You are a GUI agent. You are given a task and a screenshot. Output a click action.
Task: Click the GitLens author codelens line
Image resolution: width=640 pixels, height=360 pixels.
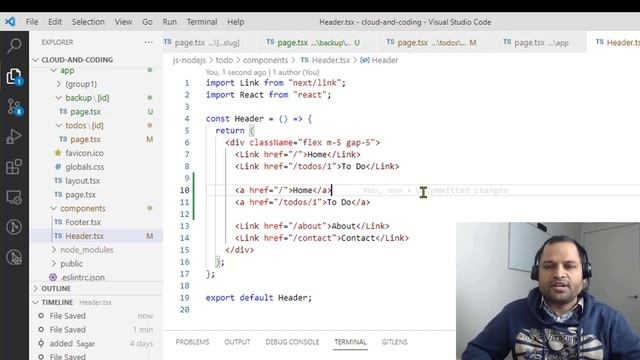pyautogui.click(x=262, y=72)
